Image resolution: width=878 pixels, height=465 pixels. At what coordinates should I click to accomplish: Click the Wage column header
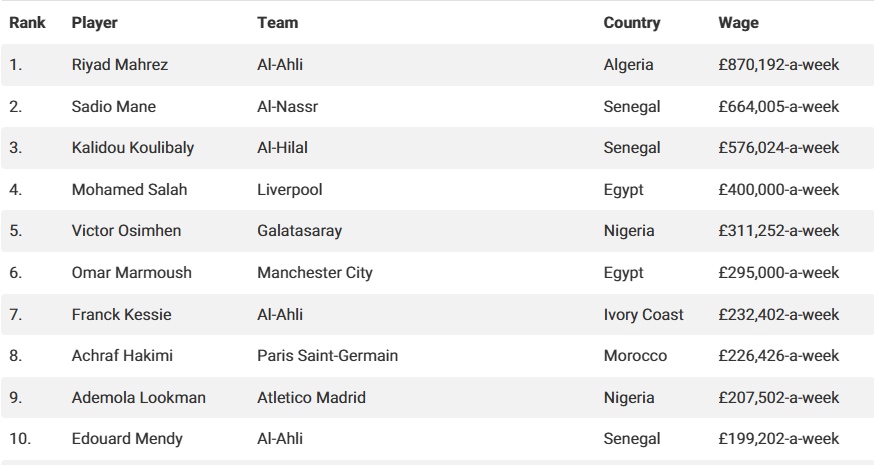(738, 22)
